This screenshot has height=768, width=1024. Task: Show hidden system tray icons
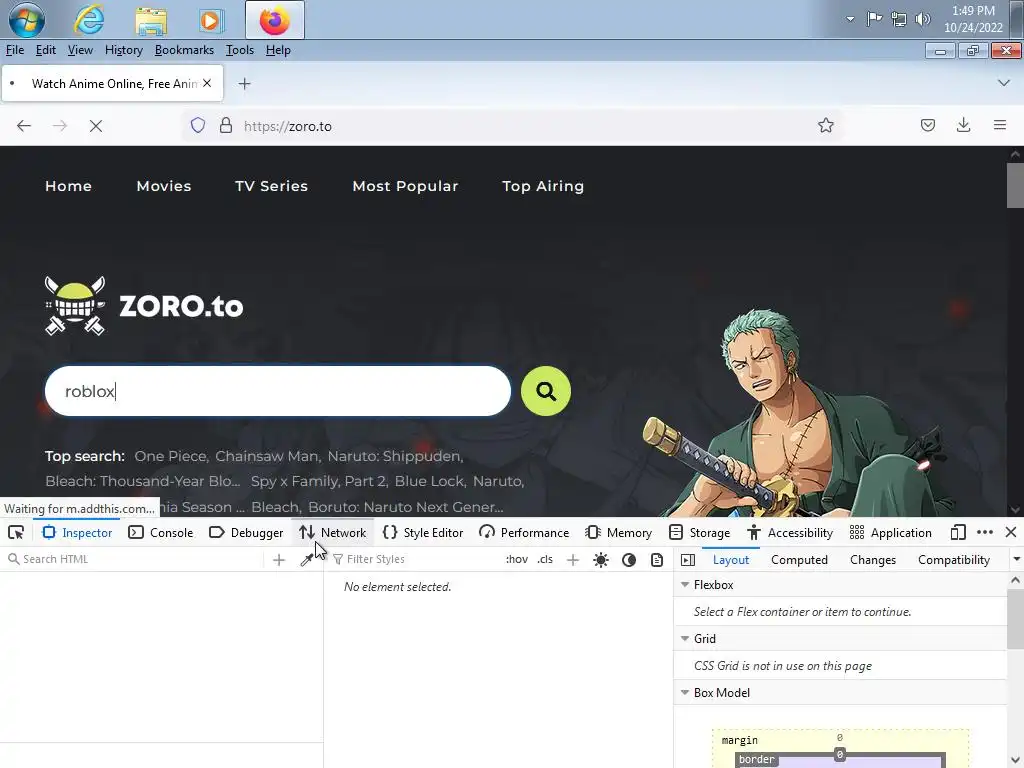click(x=850, y=19)
